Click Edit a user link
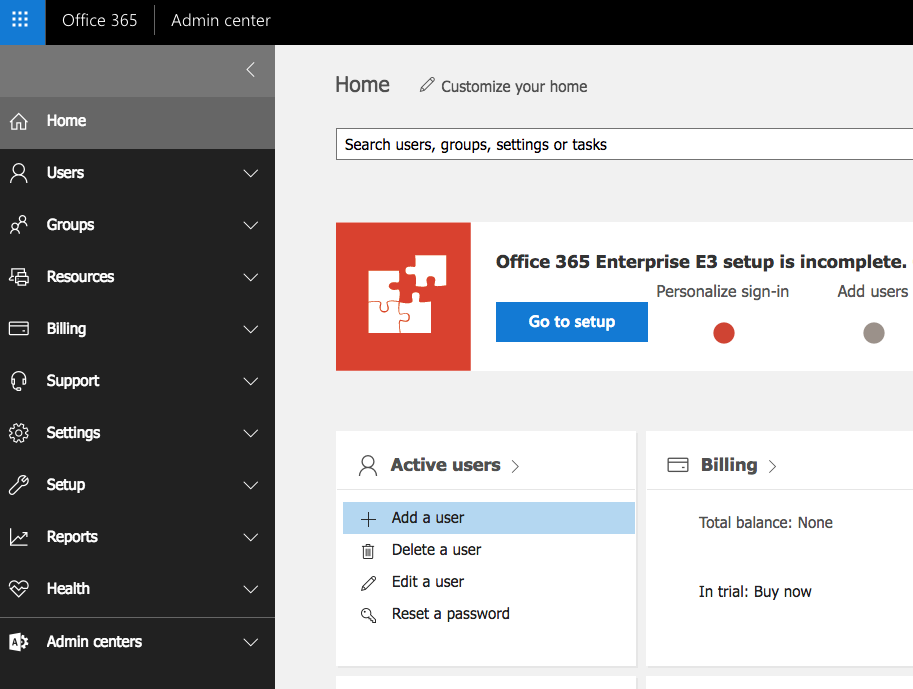This screenshot has height=689, width=913. click(428, 582)
